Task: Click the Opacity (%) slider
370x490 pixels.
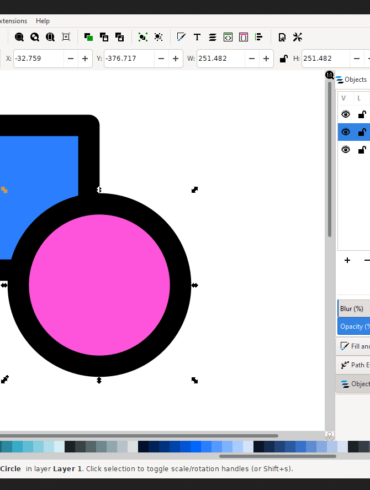Action: [x=354, y=326]
